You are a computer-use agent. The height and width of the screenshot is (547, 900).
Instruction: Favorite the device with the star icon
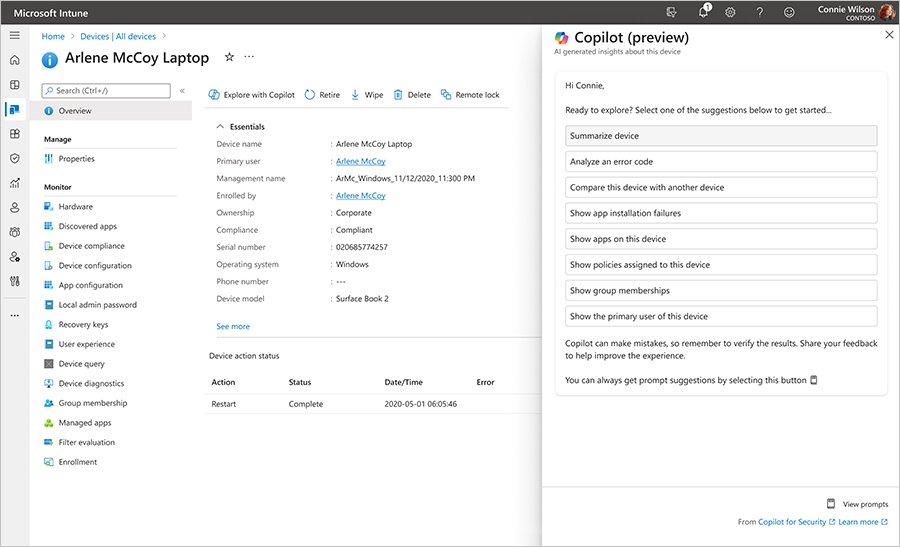pos(229,58)
